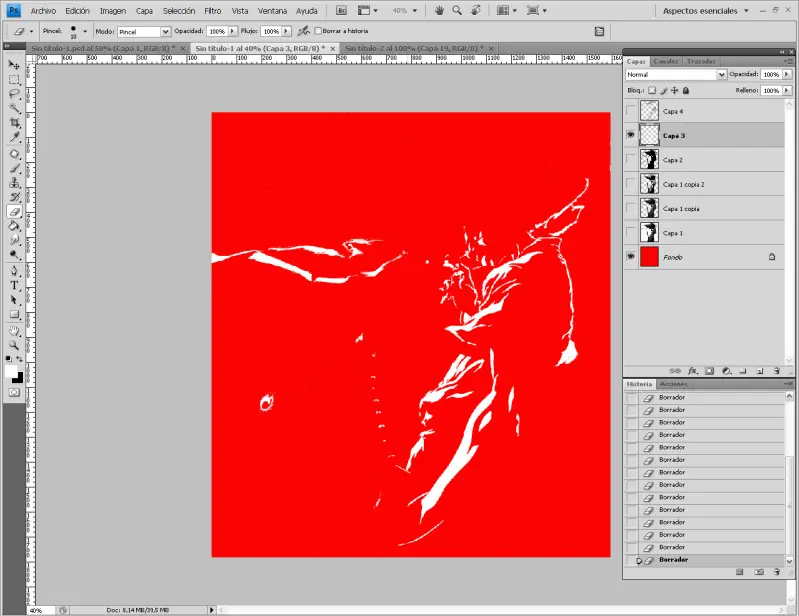Select the Hand tool in toolbox
The height and width of the screenshot is (616, 799).
click(x=14, y=331)
